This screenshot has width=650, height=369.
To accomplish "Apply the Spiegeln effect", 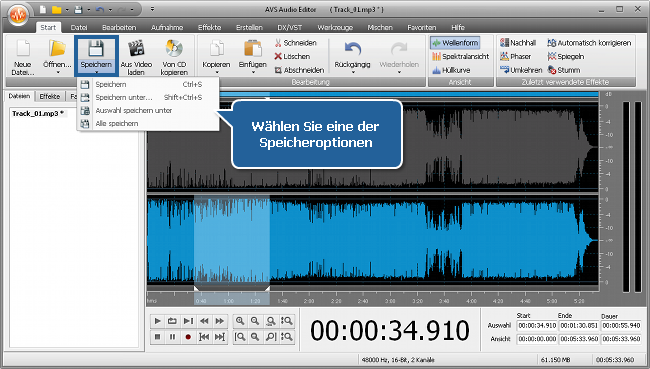I will pyautogui.click(x=566, y=56).
